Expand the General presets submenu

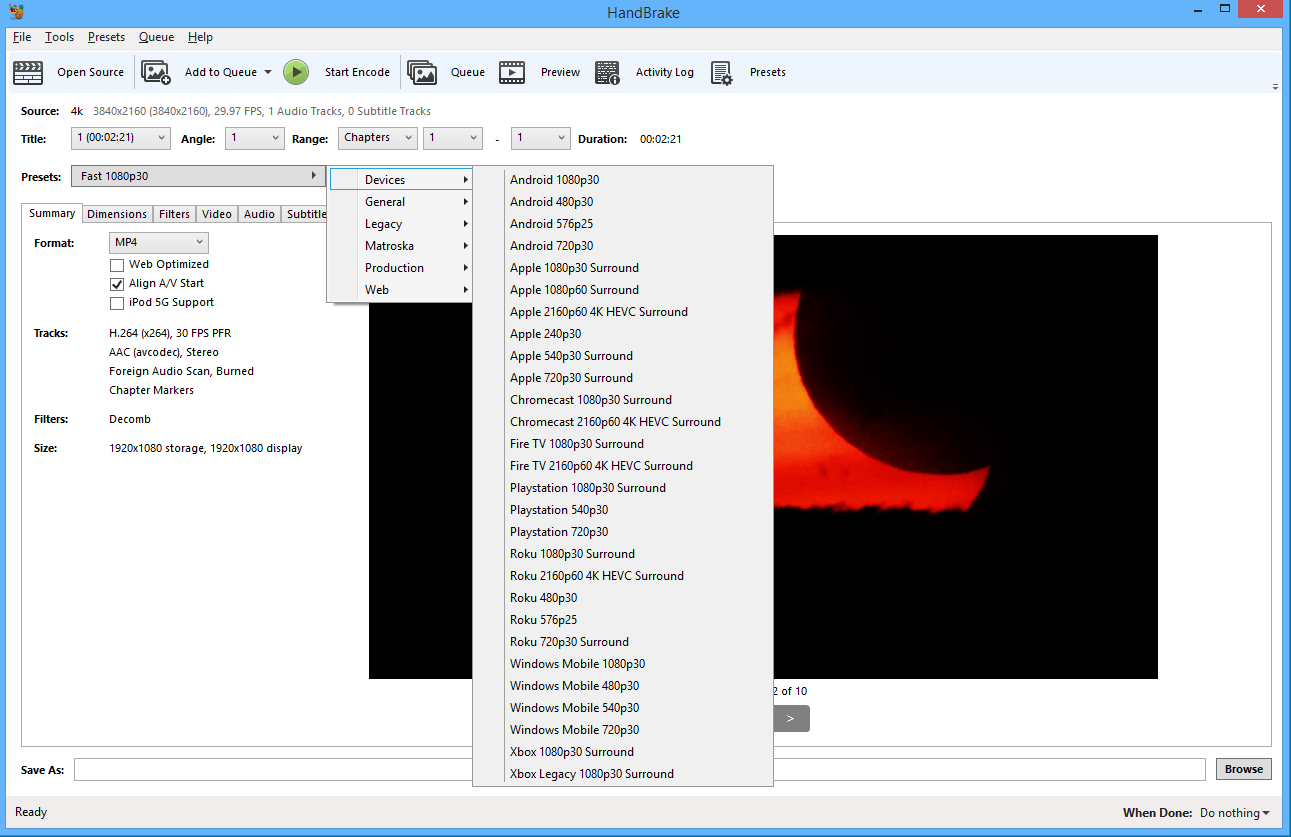point(400,202)
